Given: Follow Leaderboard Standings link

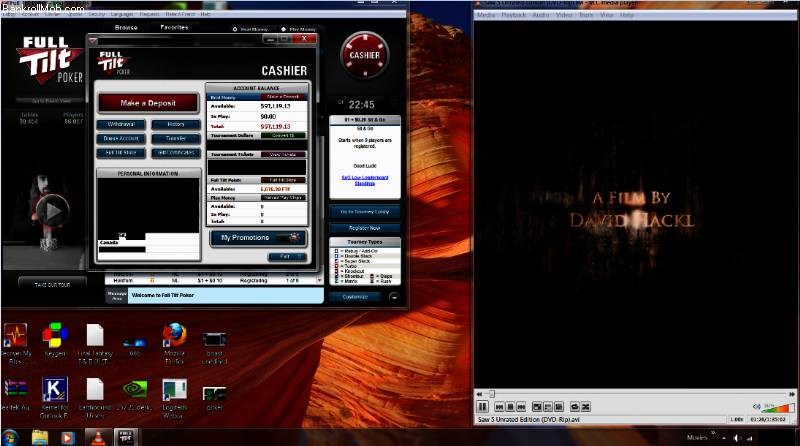Looking at the screenshot, I should tap(365, 180).
